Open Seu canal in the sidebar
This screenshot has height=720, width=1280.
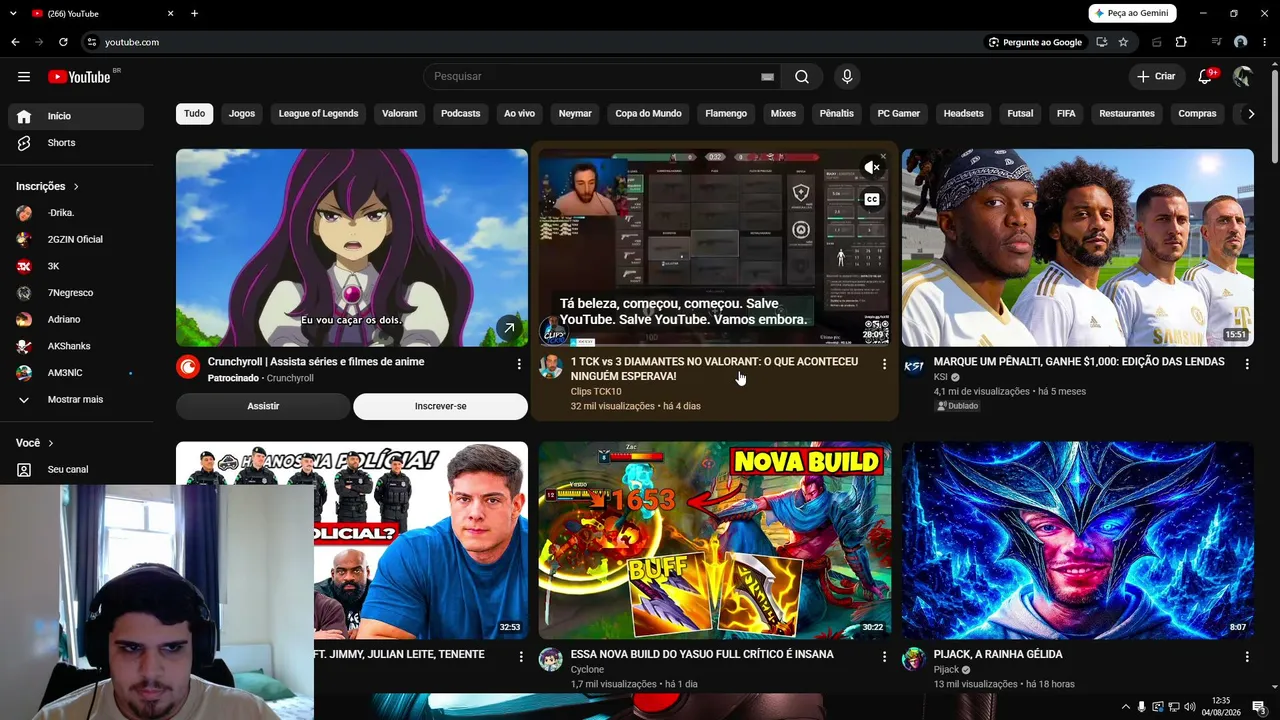pos(76,469)
